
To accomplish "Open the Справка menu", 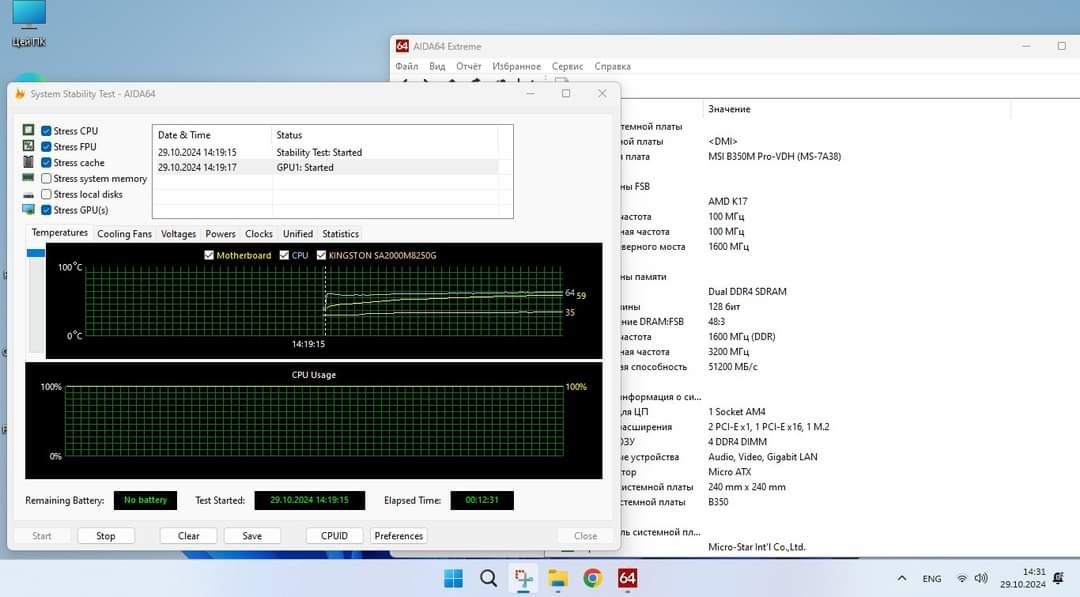I will 612,66.
